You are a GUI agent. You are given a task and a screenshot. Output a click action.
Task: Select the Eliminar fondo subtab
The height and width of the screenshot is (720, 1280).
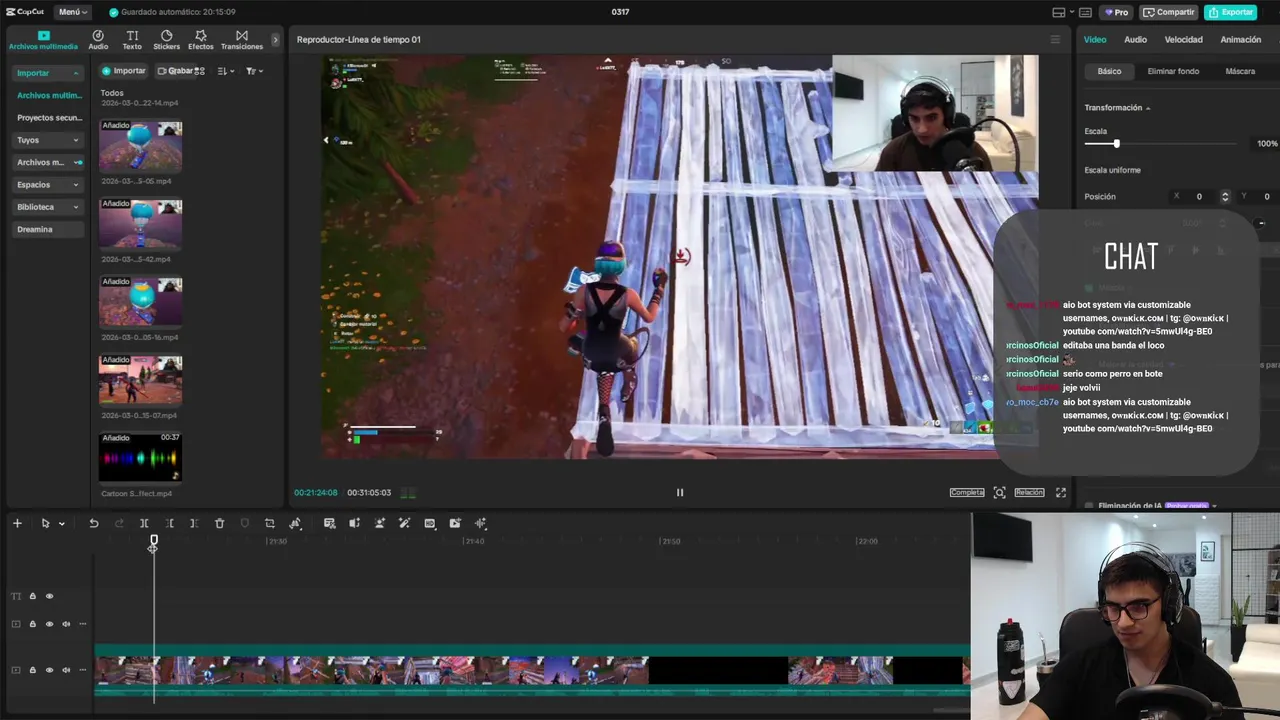tap(1173, 71)
